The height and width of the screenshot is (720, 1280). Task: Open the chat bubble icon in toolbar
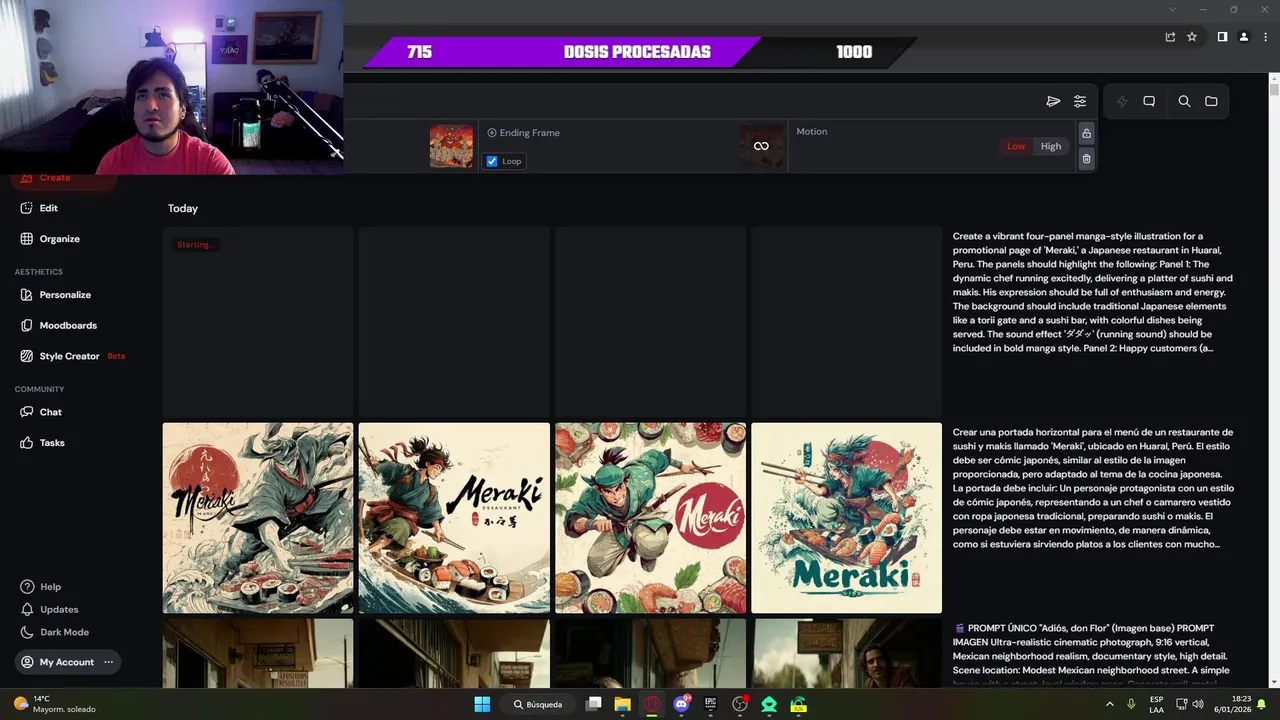pyautogui.click(x=1149, y=101)
